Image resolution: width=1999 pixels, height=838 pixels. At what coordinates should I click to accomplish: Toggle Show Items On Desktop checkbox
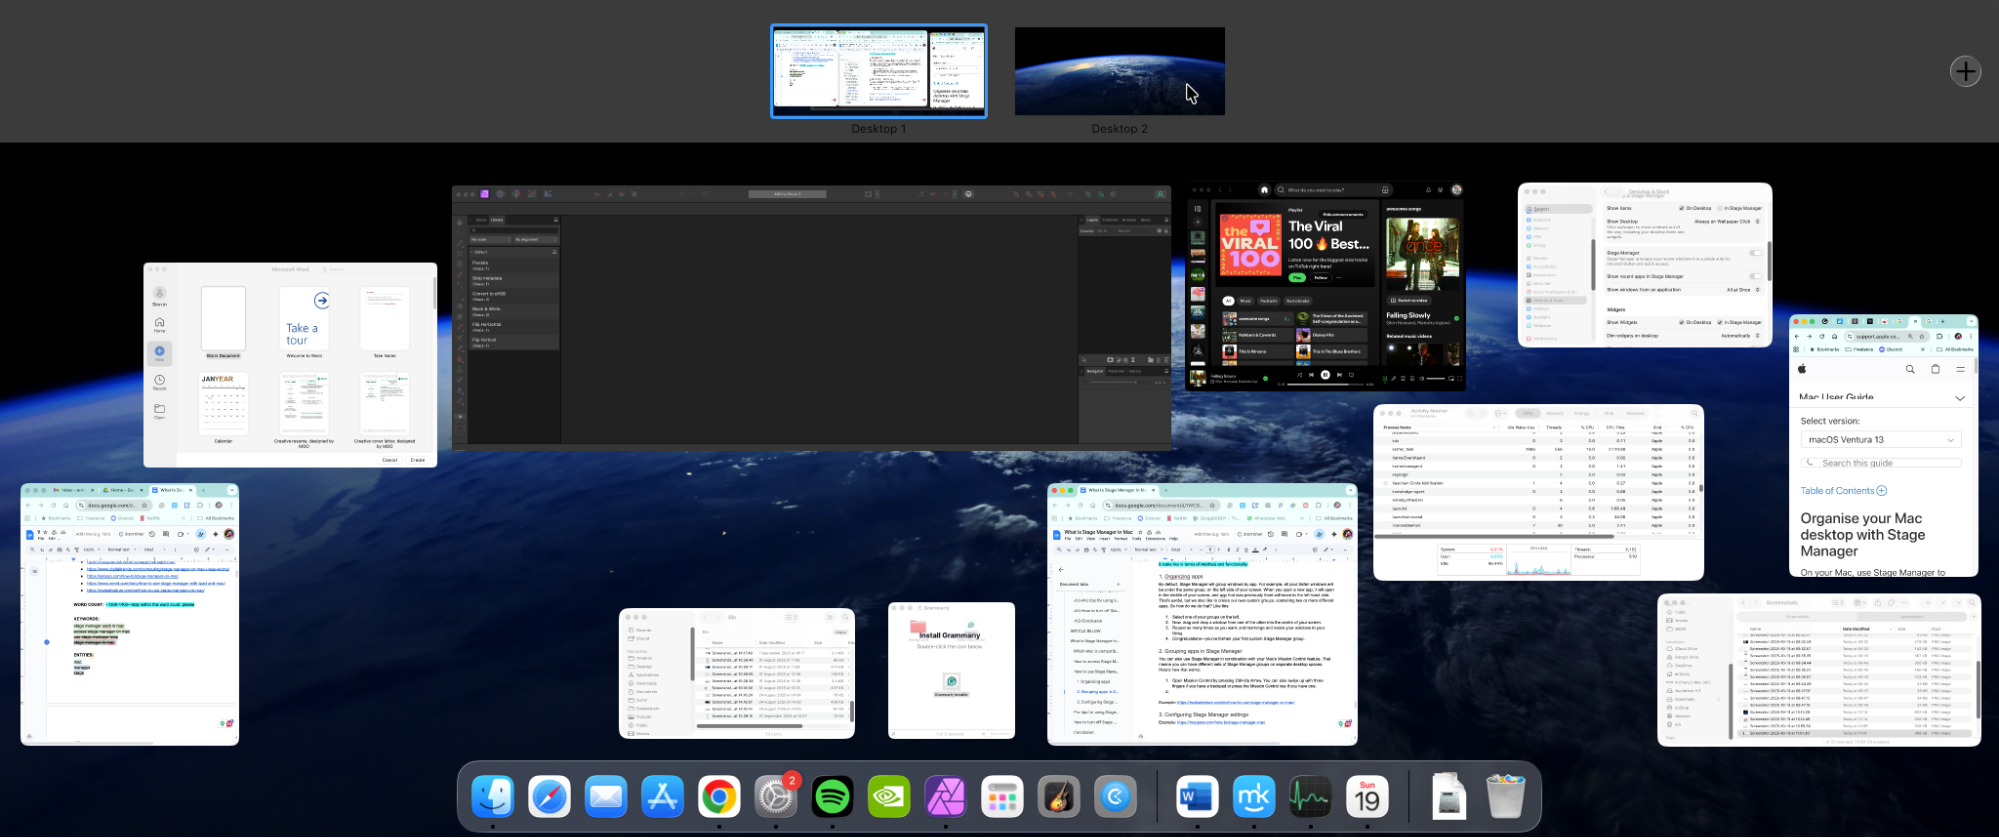(x=1681, y=208)
